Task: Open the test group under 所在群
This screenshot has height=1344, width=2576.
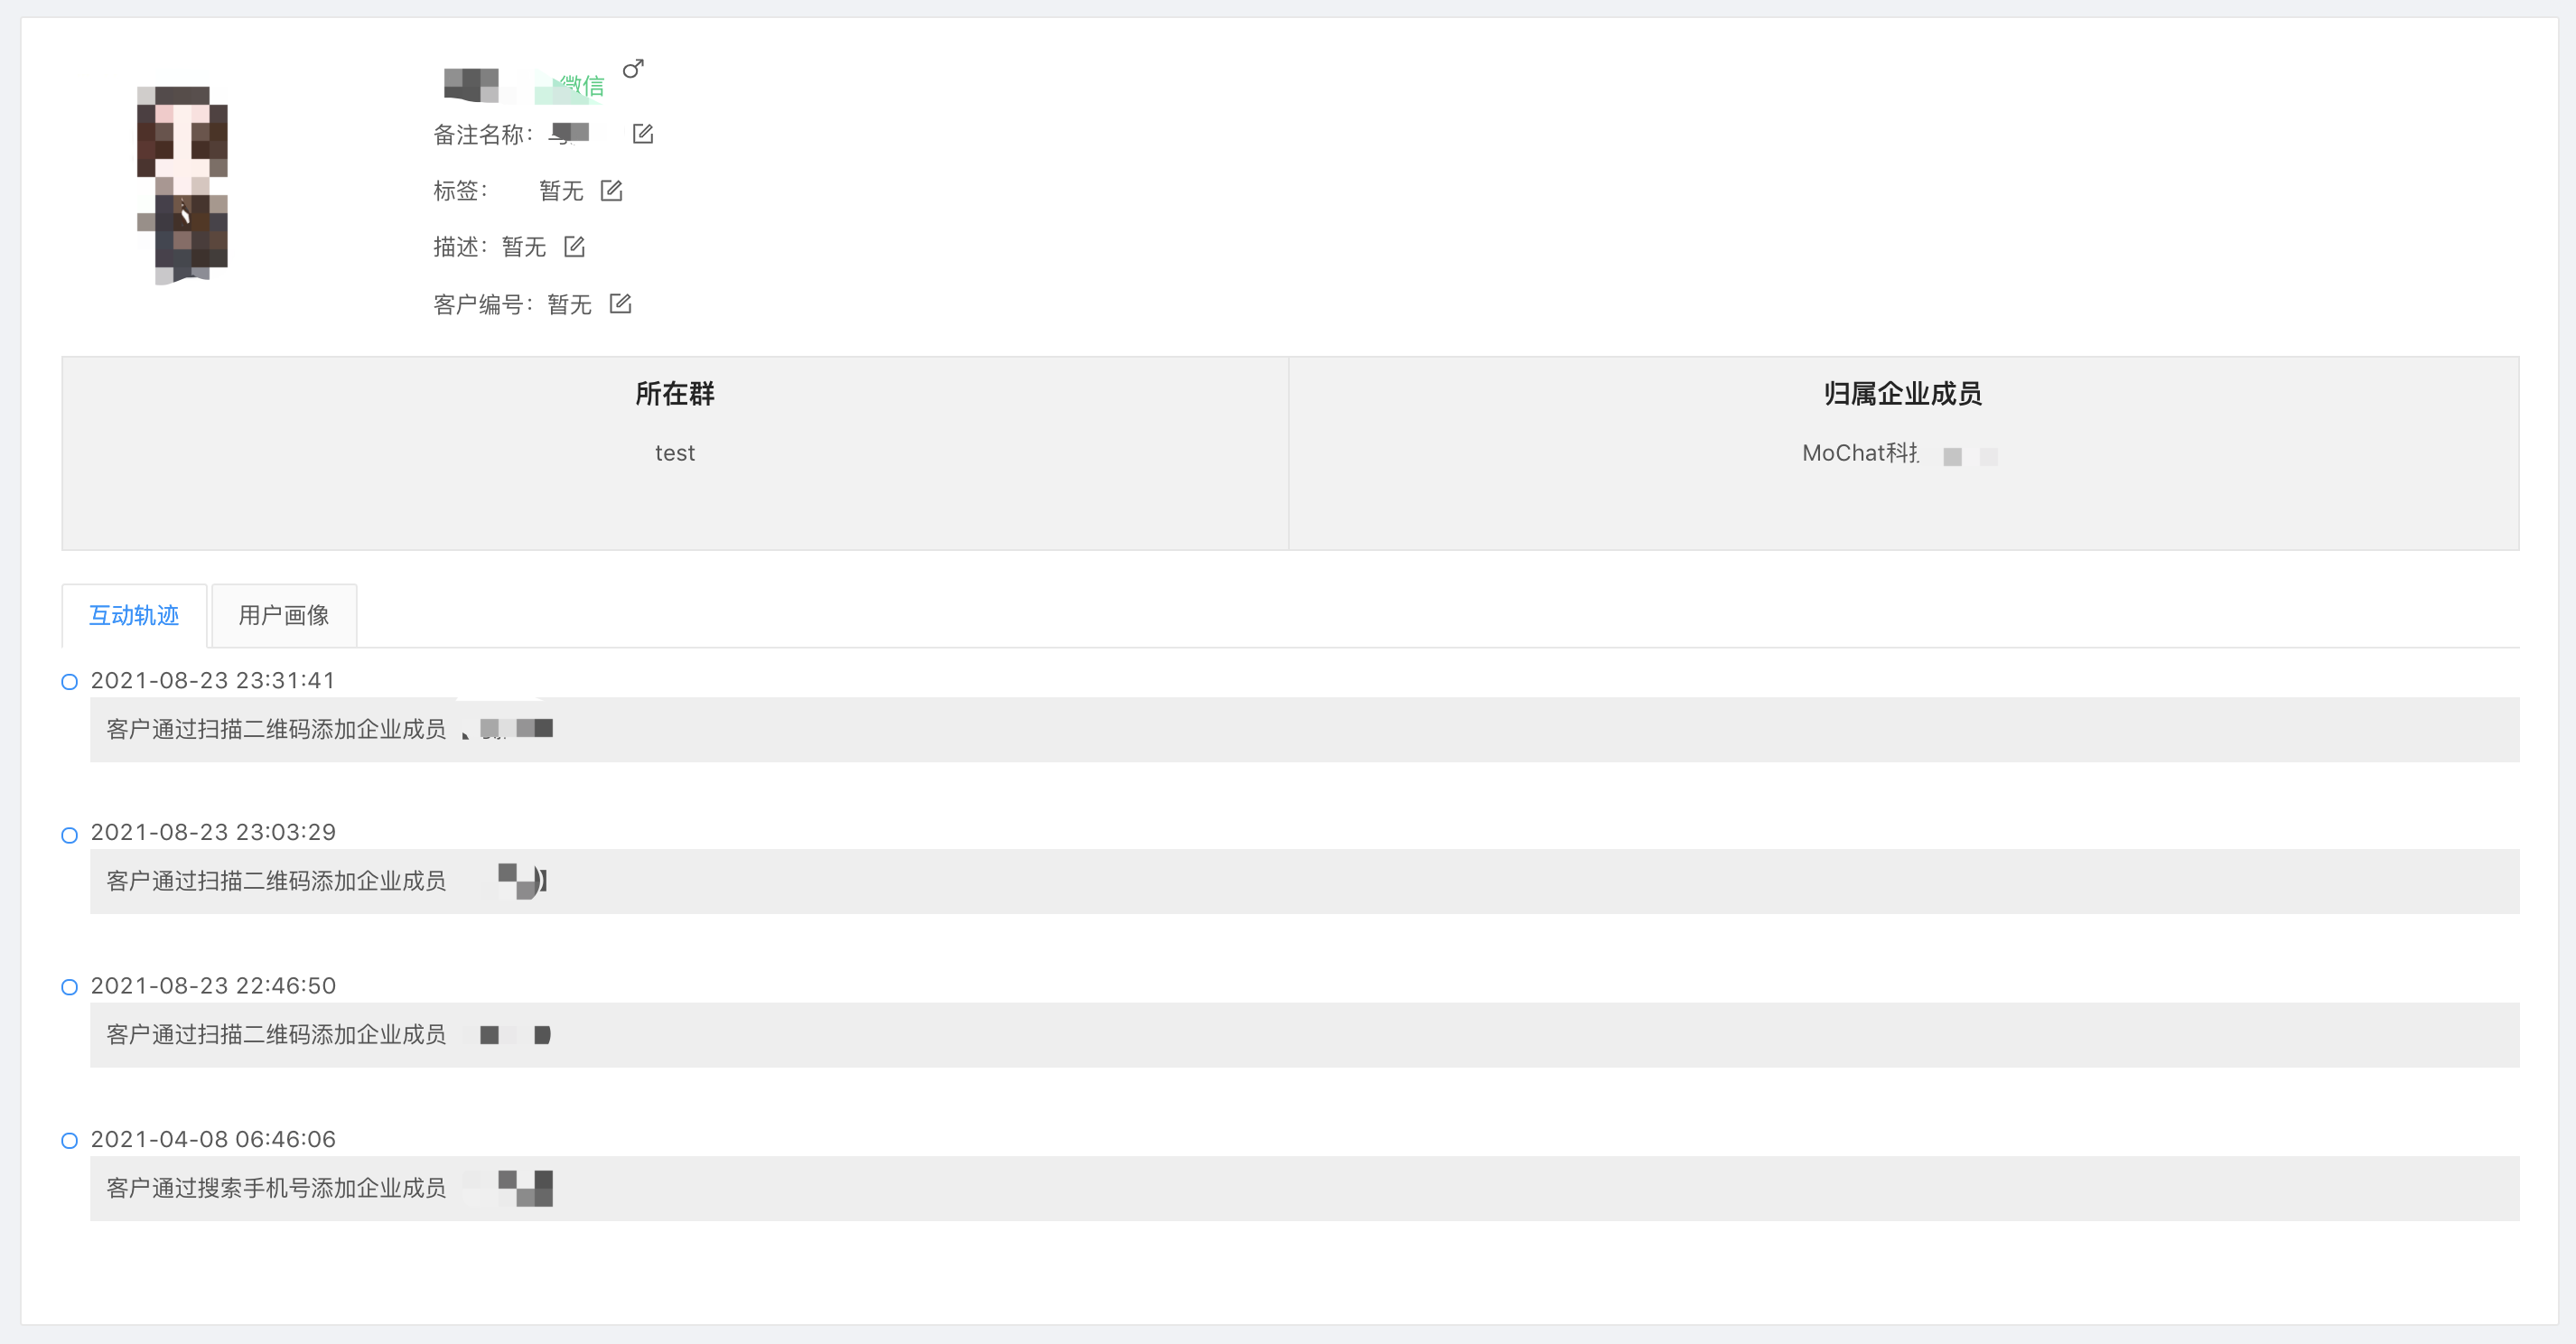Action: pyautogui.click(x=675, y=453)
